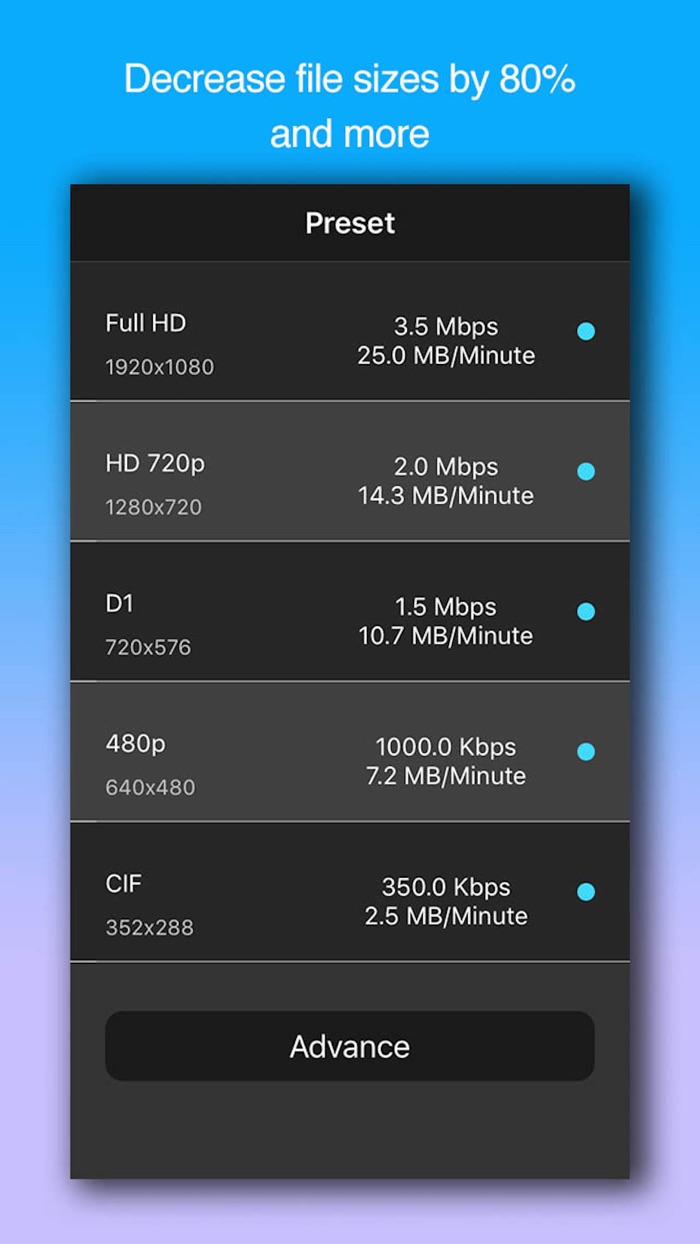Viewport: 700px width, 1244px height.
Task: Click the 2.0 Mbps text for HD 720p
Action: click(x=444, y=466)
